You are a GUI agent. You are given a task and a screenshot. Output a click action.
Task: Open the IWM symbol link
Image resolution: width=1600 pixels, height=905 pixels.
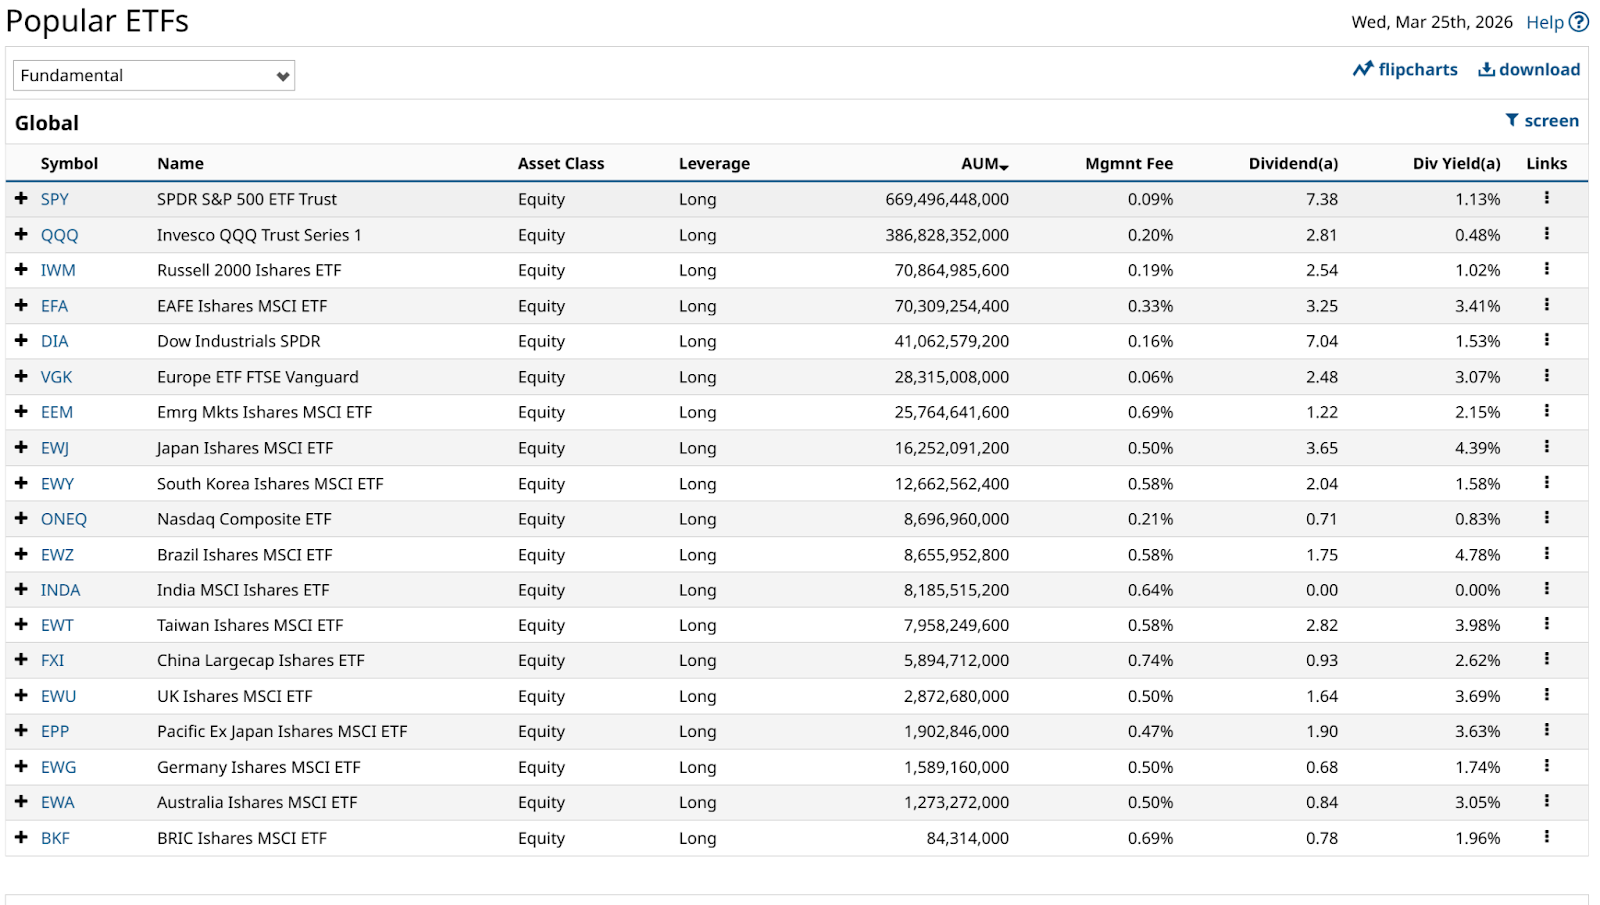click(58, 270)
